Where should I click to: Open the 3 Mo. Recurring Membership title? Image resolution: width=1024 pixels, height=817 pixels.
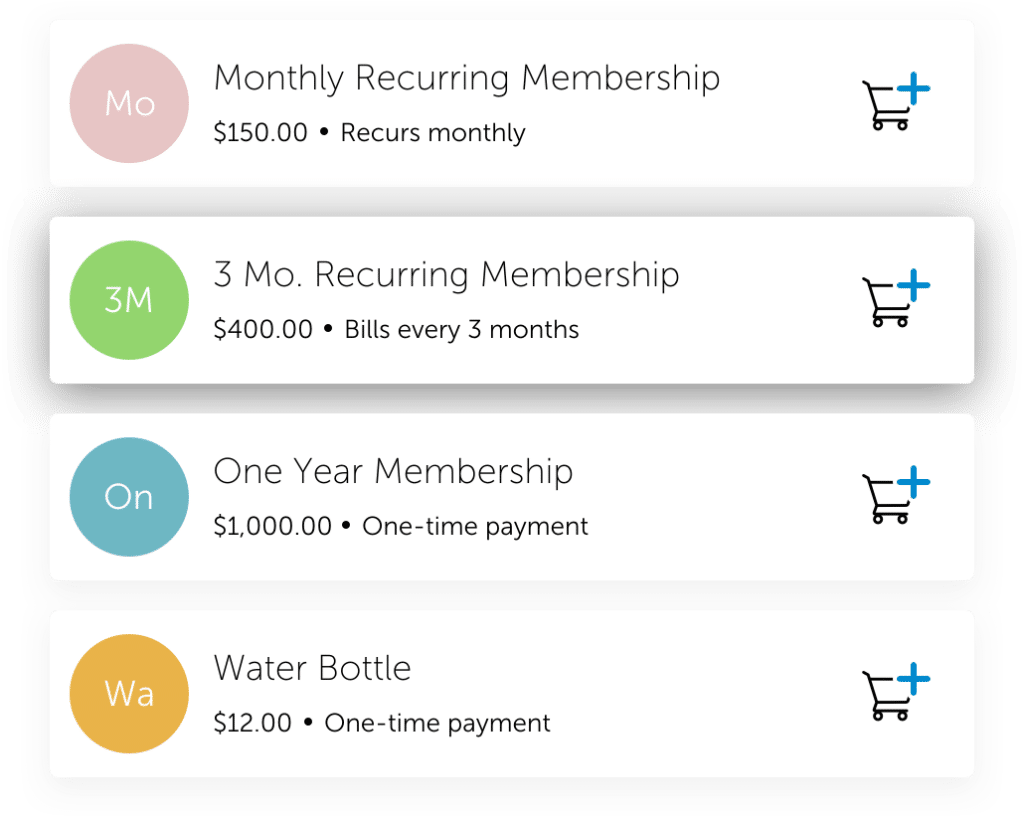(x=446, y=275)
